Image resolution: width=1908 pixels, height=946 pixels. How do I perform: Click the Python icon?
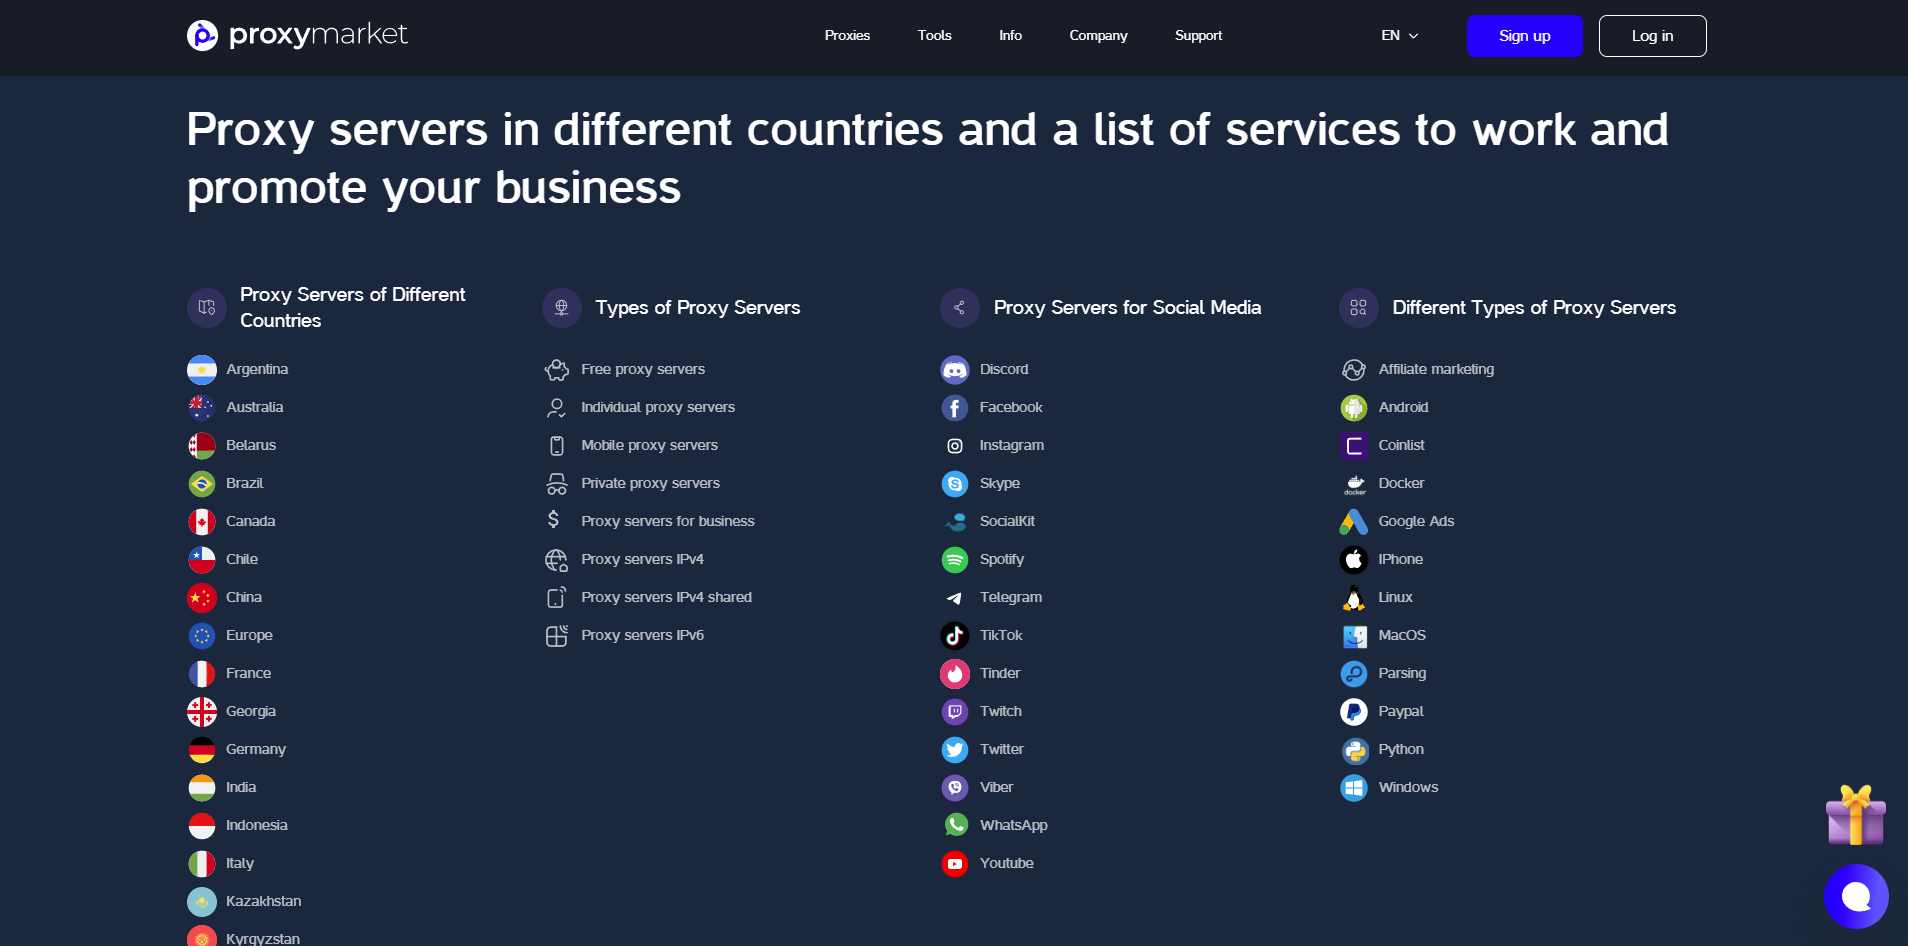tap(1355, 750)
